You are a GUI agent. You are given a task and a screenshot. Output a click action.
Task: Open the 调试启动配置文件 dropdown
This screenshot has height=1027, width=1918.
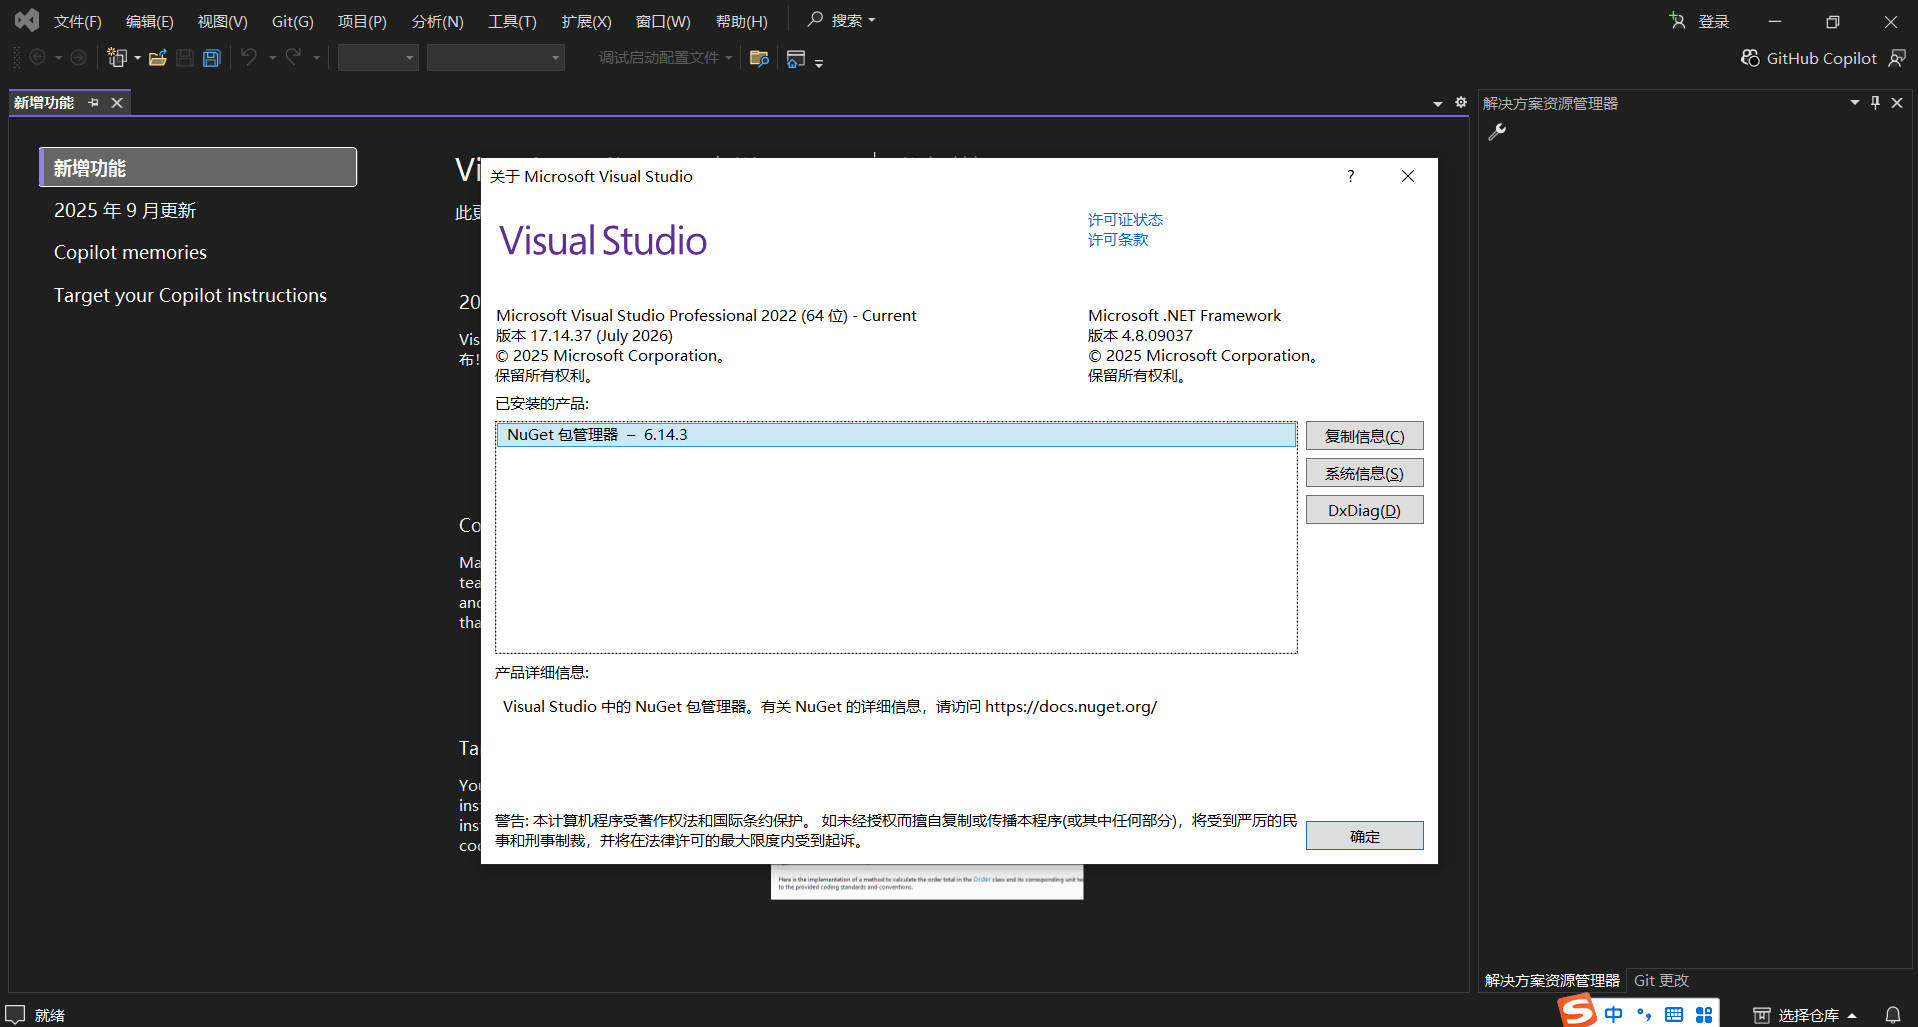(665, 58)
